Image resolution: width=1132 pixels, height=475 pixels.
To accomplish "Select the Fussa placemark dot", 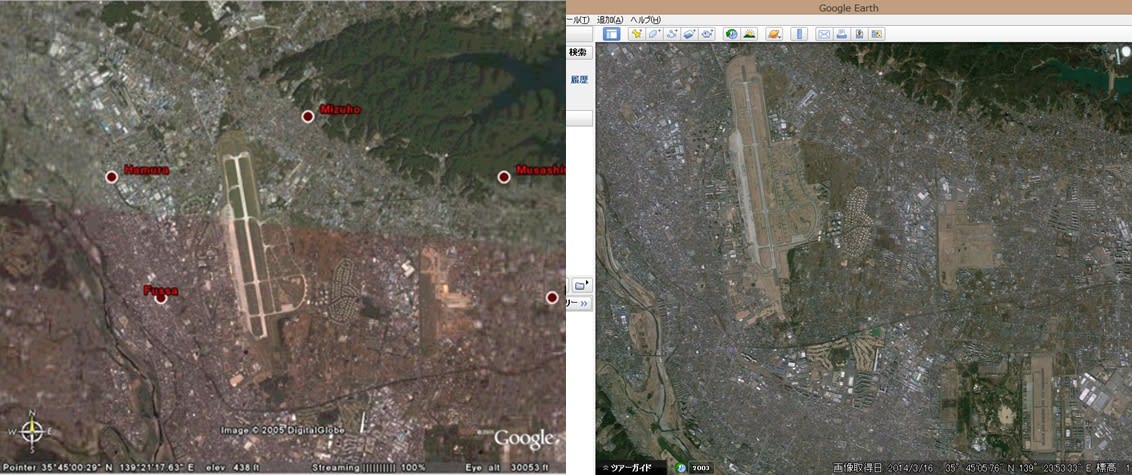I will point(160,297).
